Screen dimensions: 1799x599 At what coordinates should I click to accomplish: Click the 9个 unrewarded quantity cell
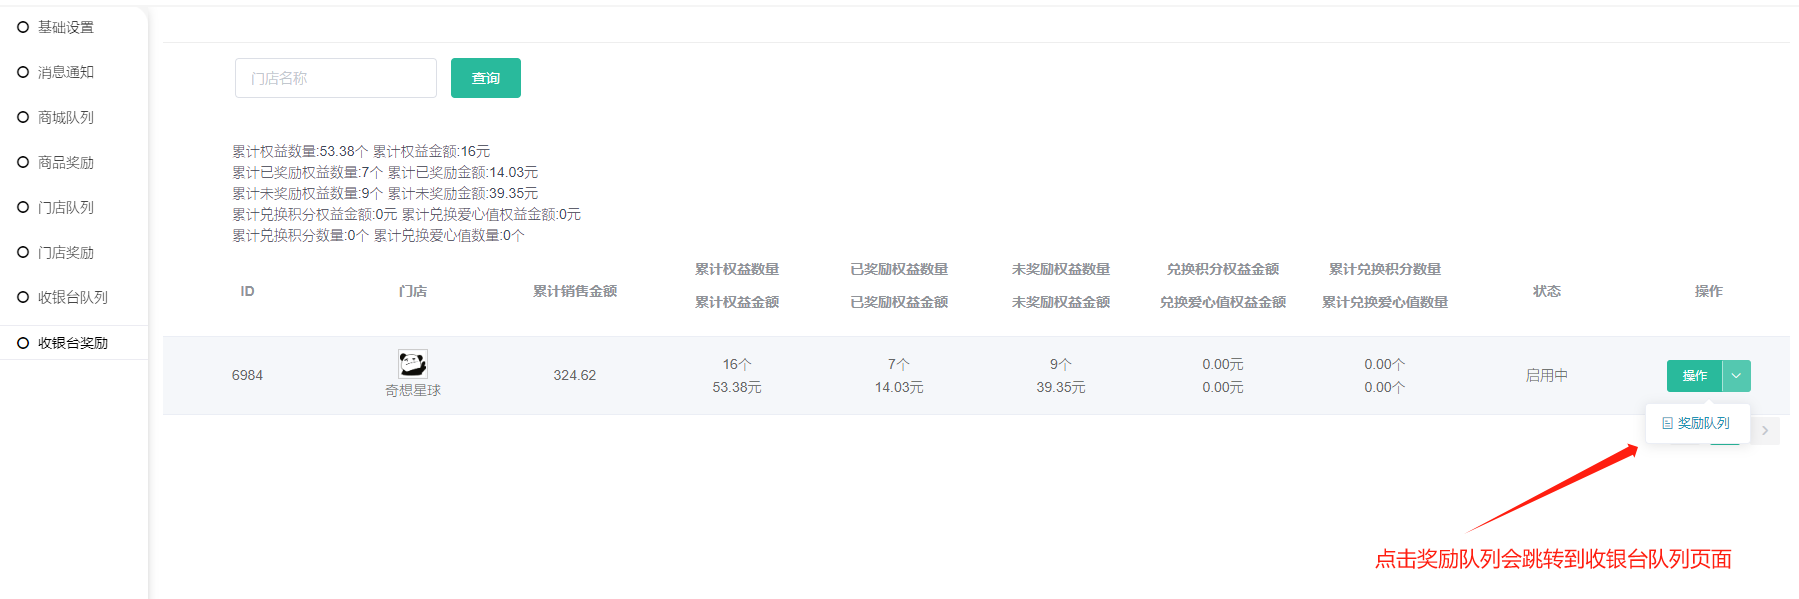point(1061,364)
